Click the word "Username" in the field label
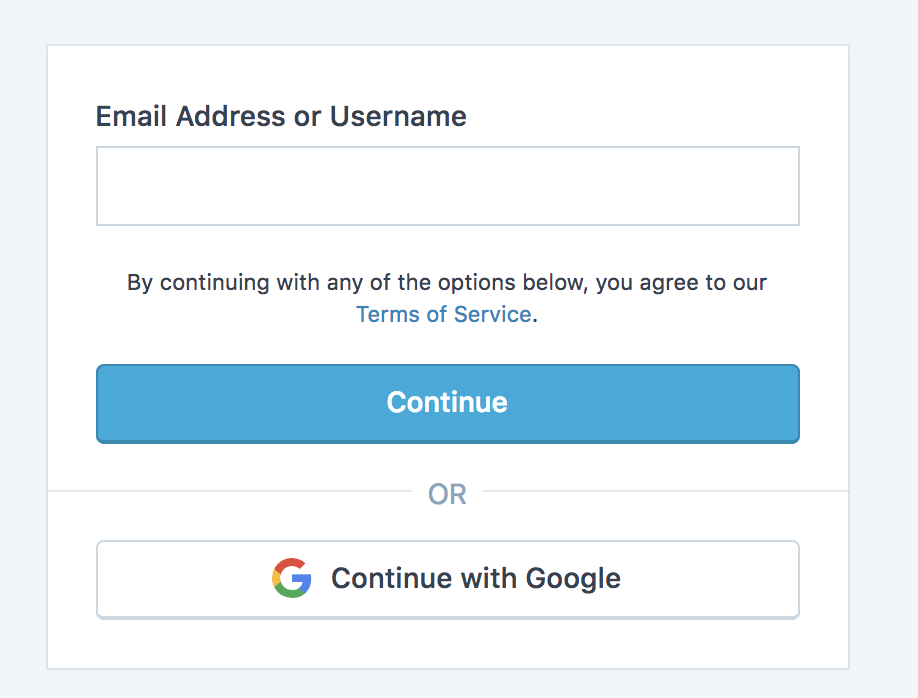The image size is (918, 698). pos(398,116)
